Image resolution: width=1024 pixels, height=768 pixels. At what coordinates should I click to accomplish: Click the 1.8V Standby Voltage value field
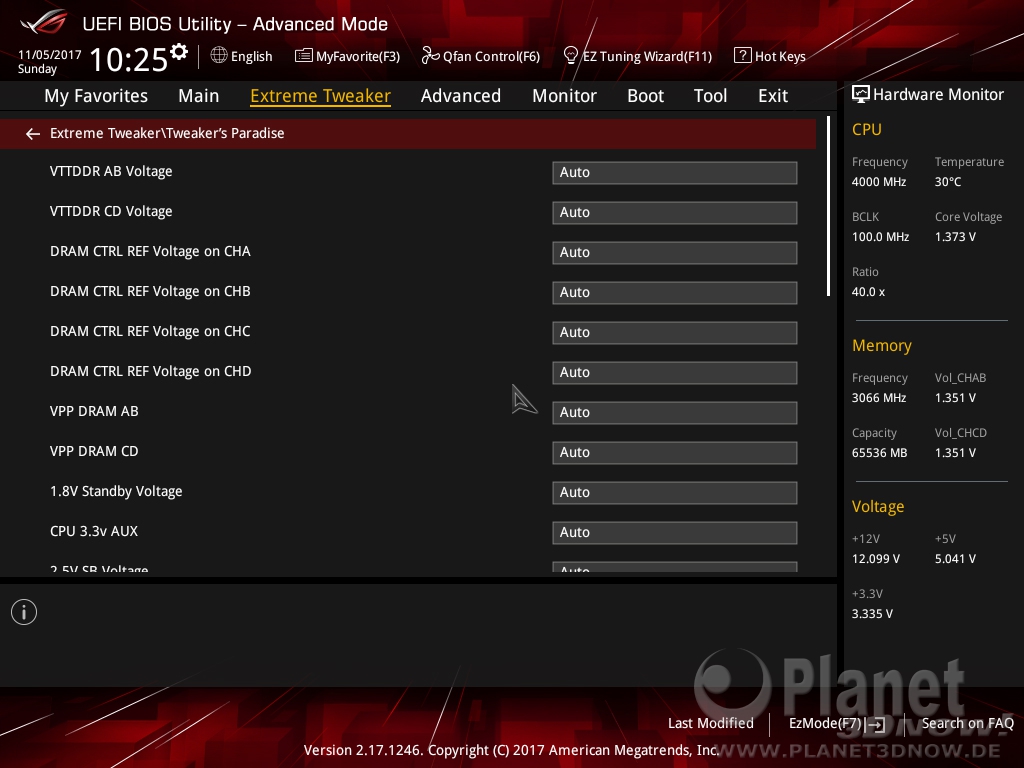[675, 492]
